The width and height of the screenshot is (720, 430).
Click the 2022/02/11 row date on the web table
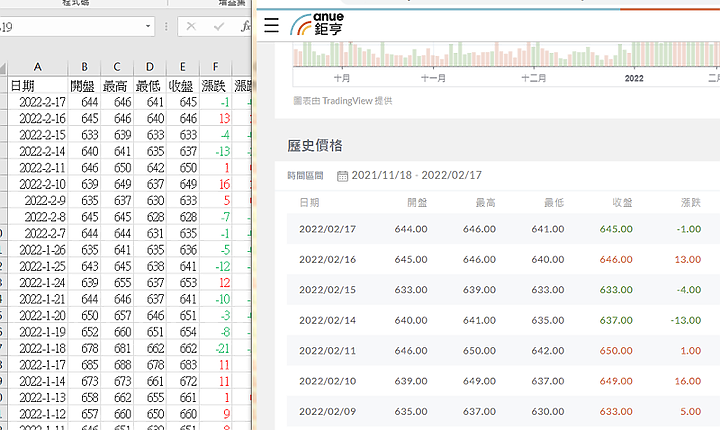pos(327,351)
